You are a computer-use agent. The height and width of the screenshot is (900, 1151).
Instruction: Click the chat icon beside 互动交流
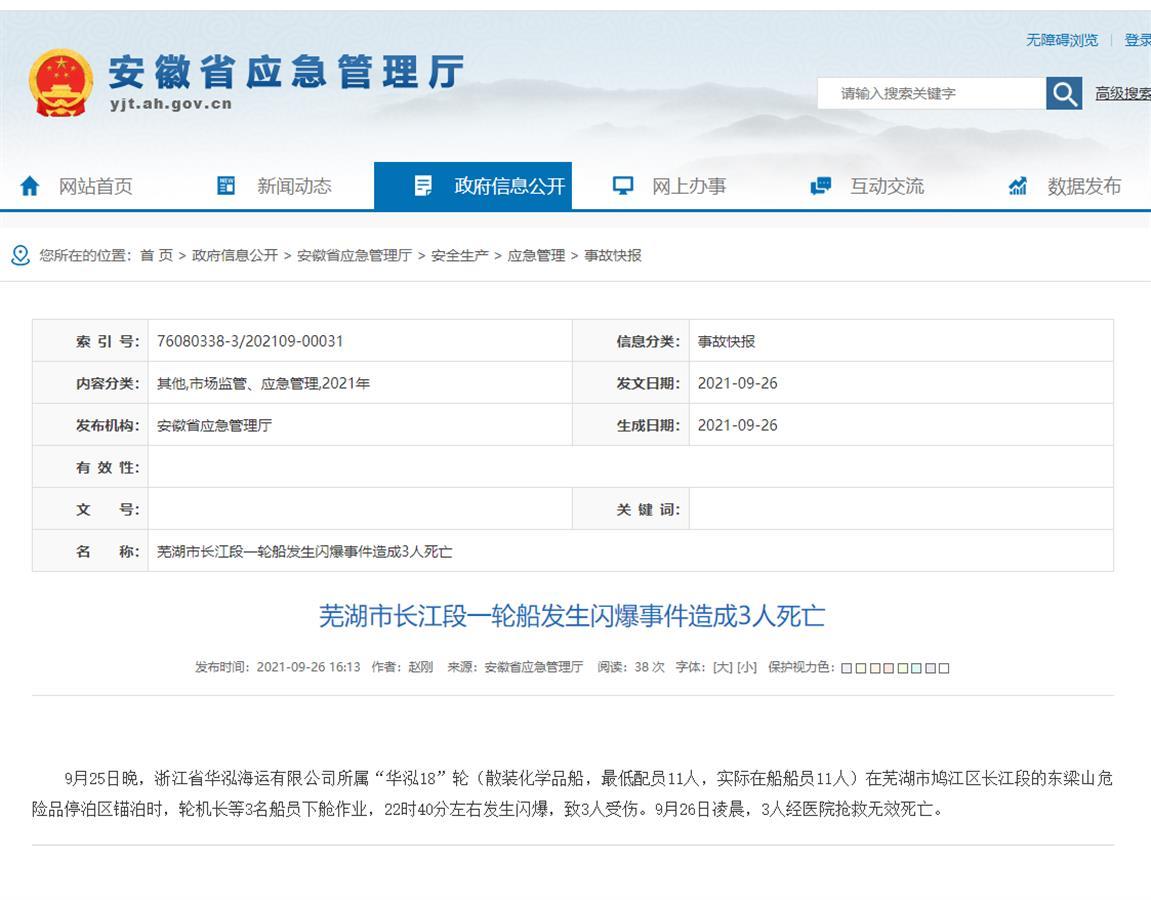(x=821, y=186)
